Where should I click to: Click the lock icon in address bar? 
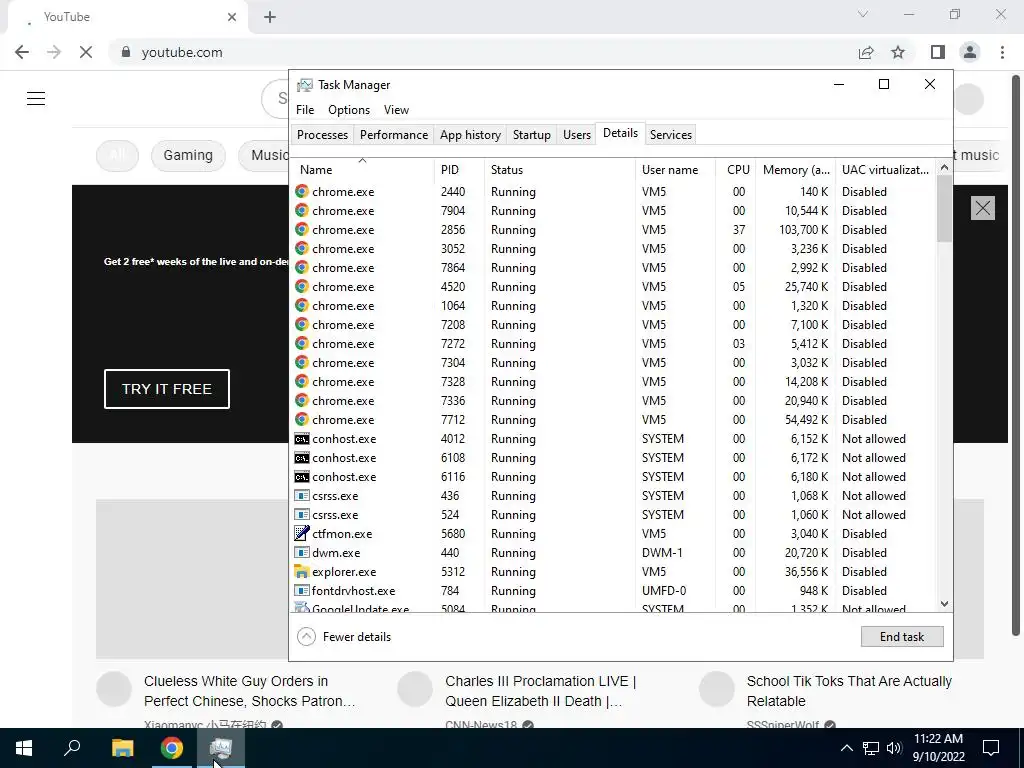click(126, 52)
